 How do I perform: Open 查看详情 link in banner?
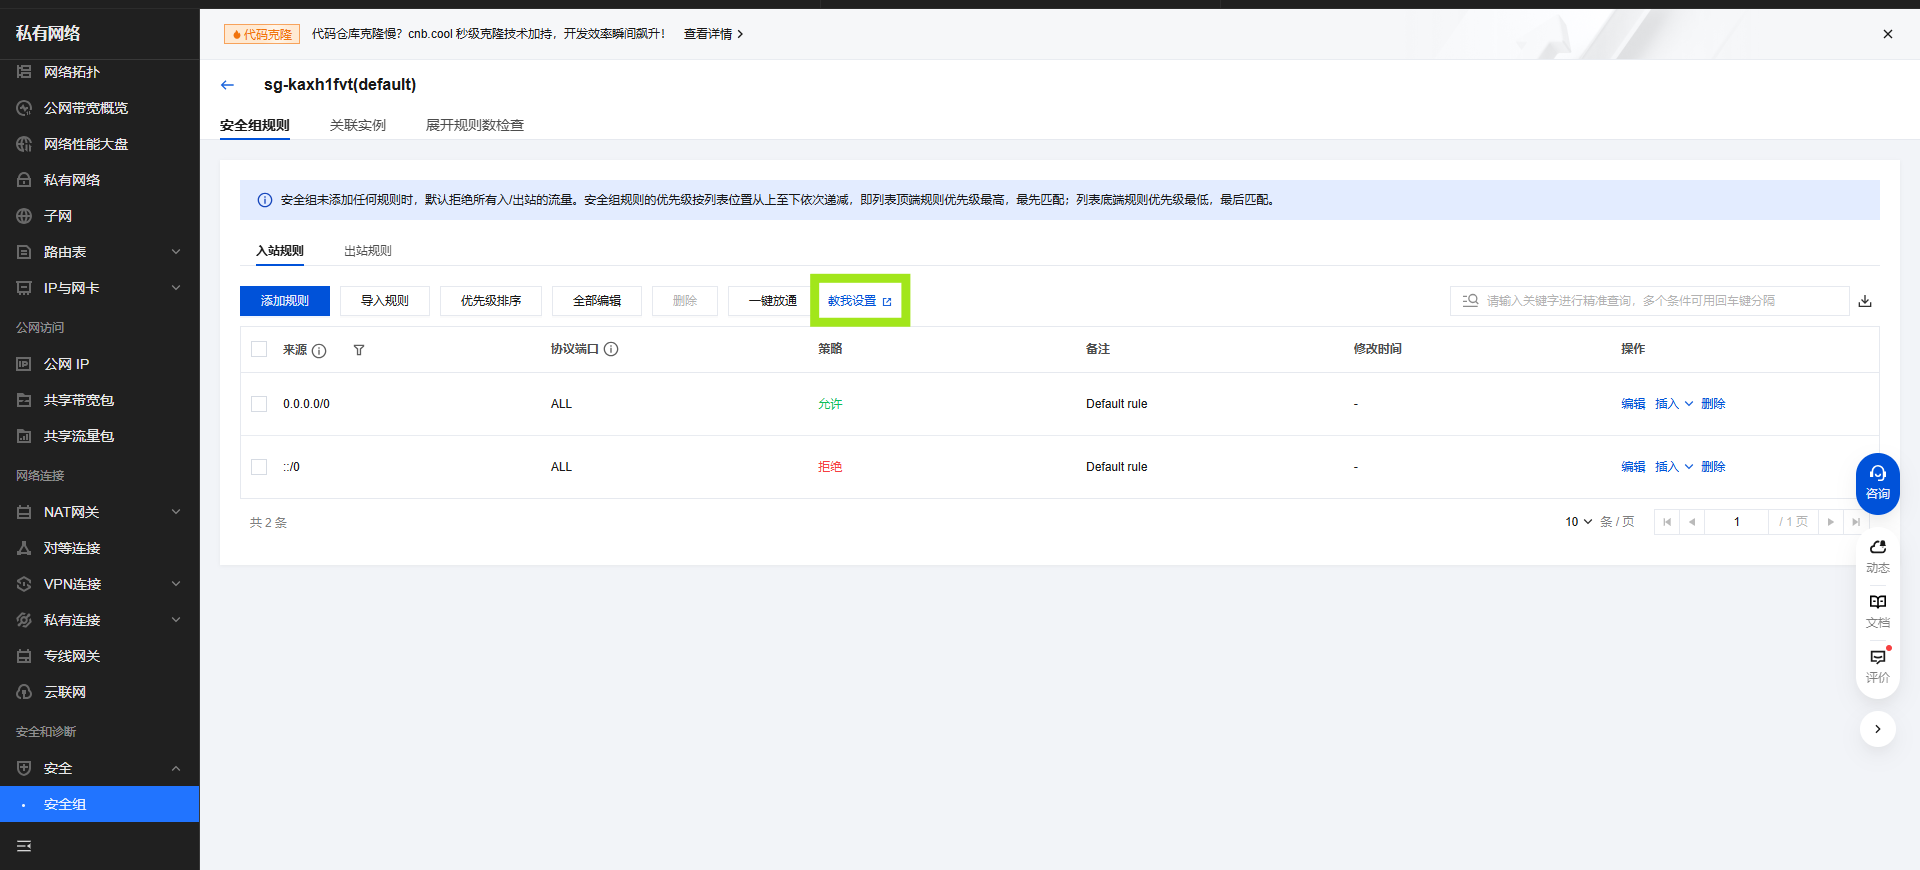tap(714, 34)
